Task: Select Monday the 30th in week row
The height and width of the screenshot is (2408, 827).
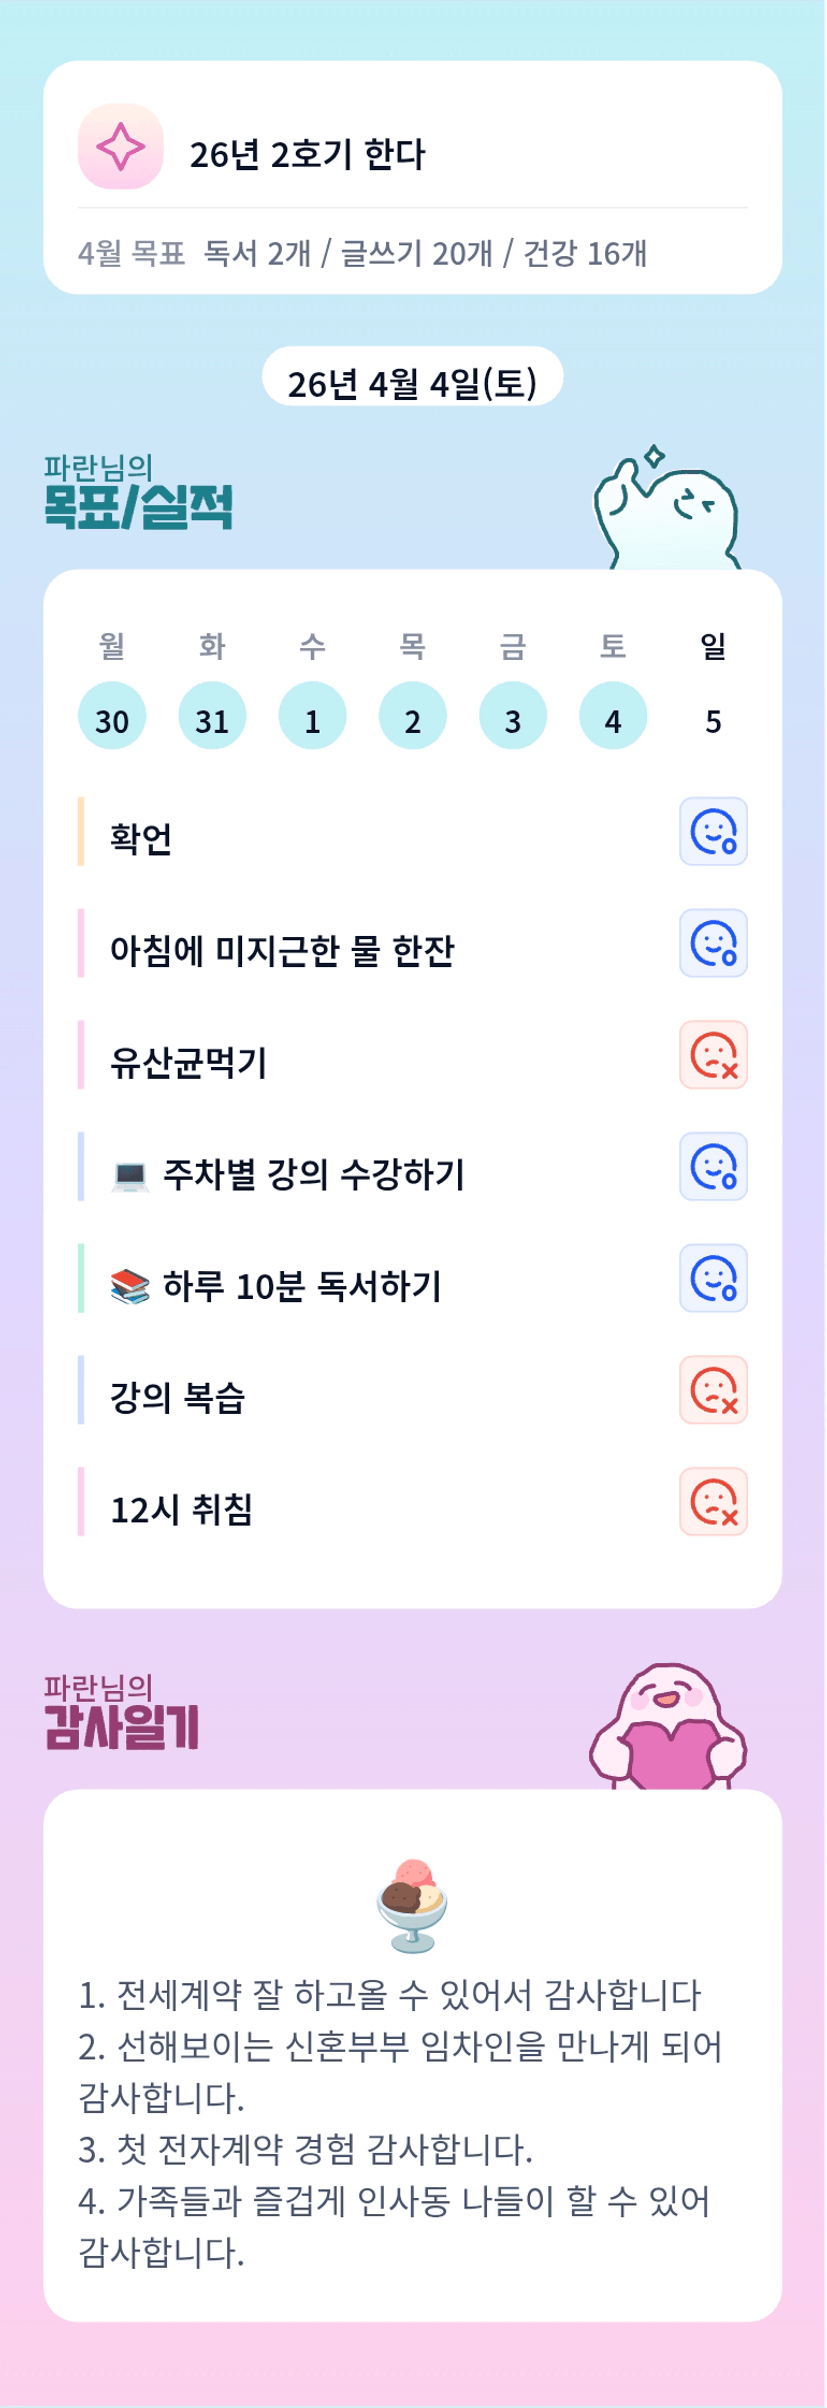Action: tap(112, 716)
